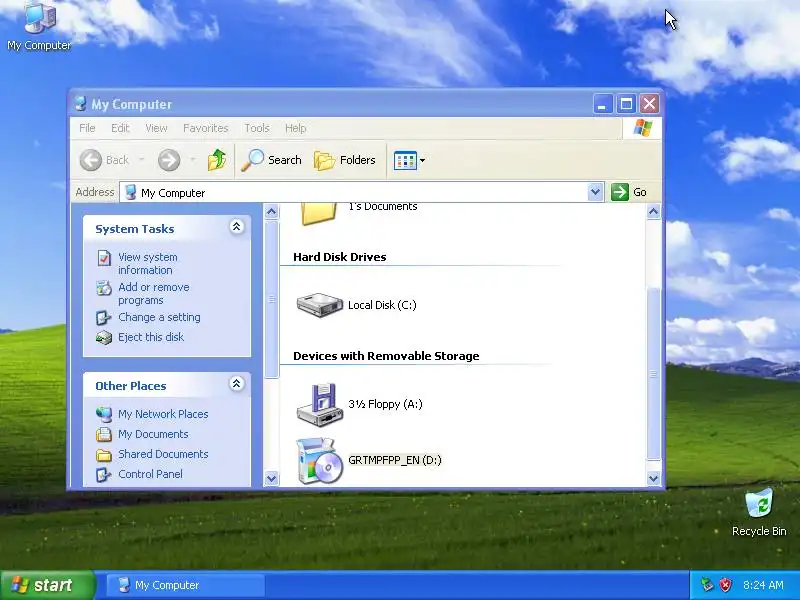
Task: Click the down arrow of the file list scrollbar
Action: pyautogui.click(x=654, y=479)
